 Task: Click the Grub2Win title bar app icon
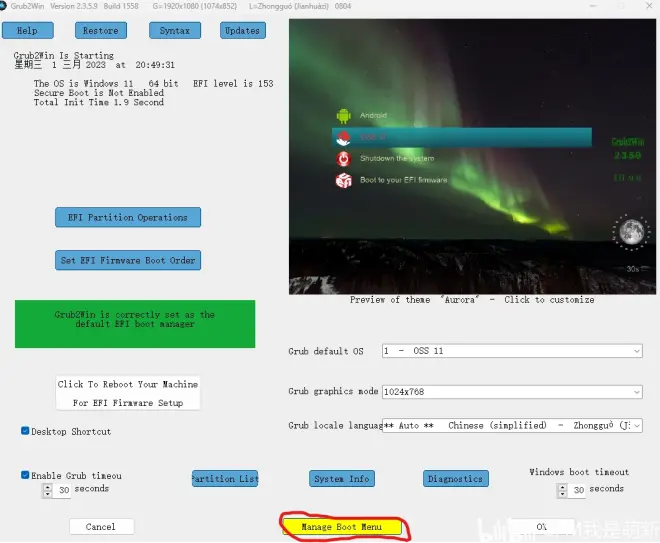coord(3,6)
